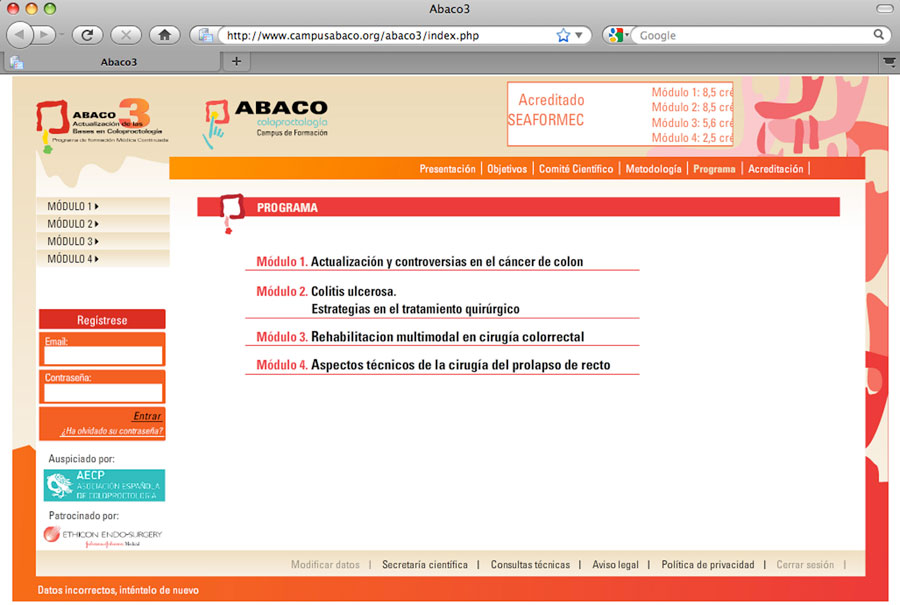
Task: Click the Entrar login link
Action: click(x=147, y=416)
